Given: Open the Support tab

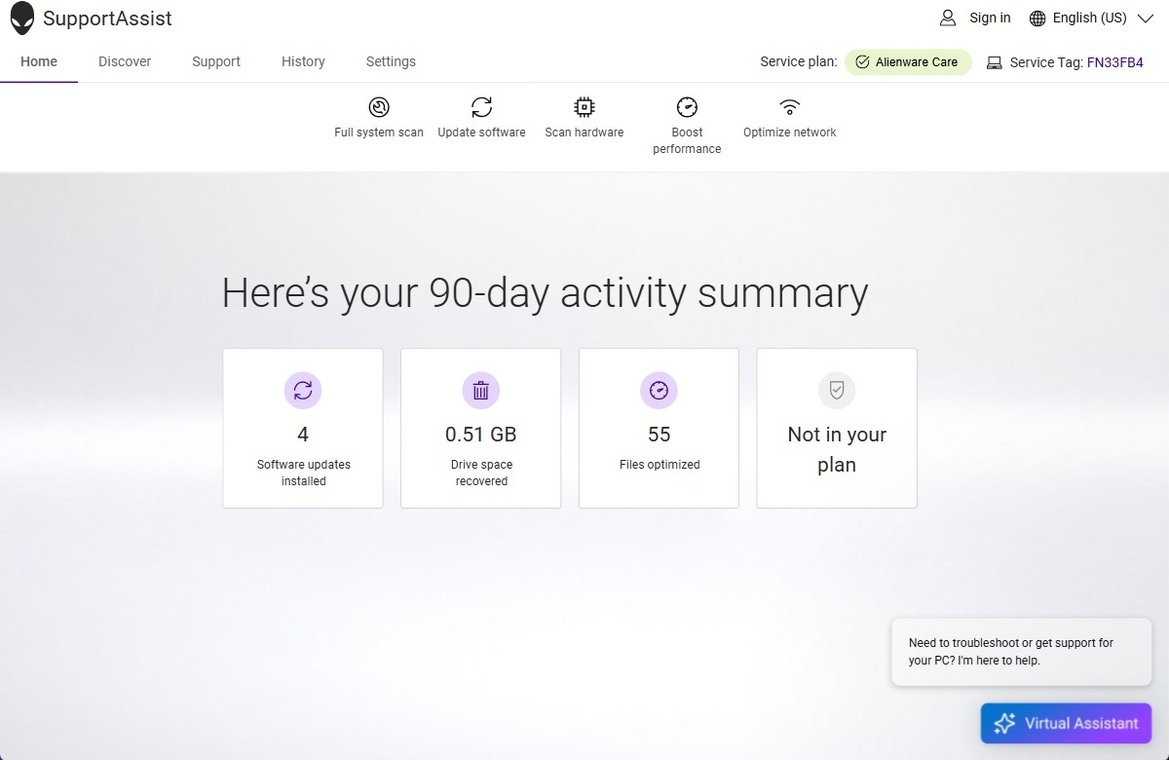Looking at the screenshot, I should click(x=216, y=62).
